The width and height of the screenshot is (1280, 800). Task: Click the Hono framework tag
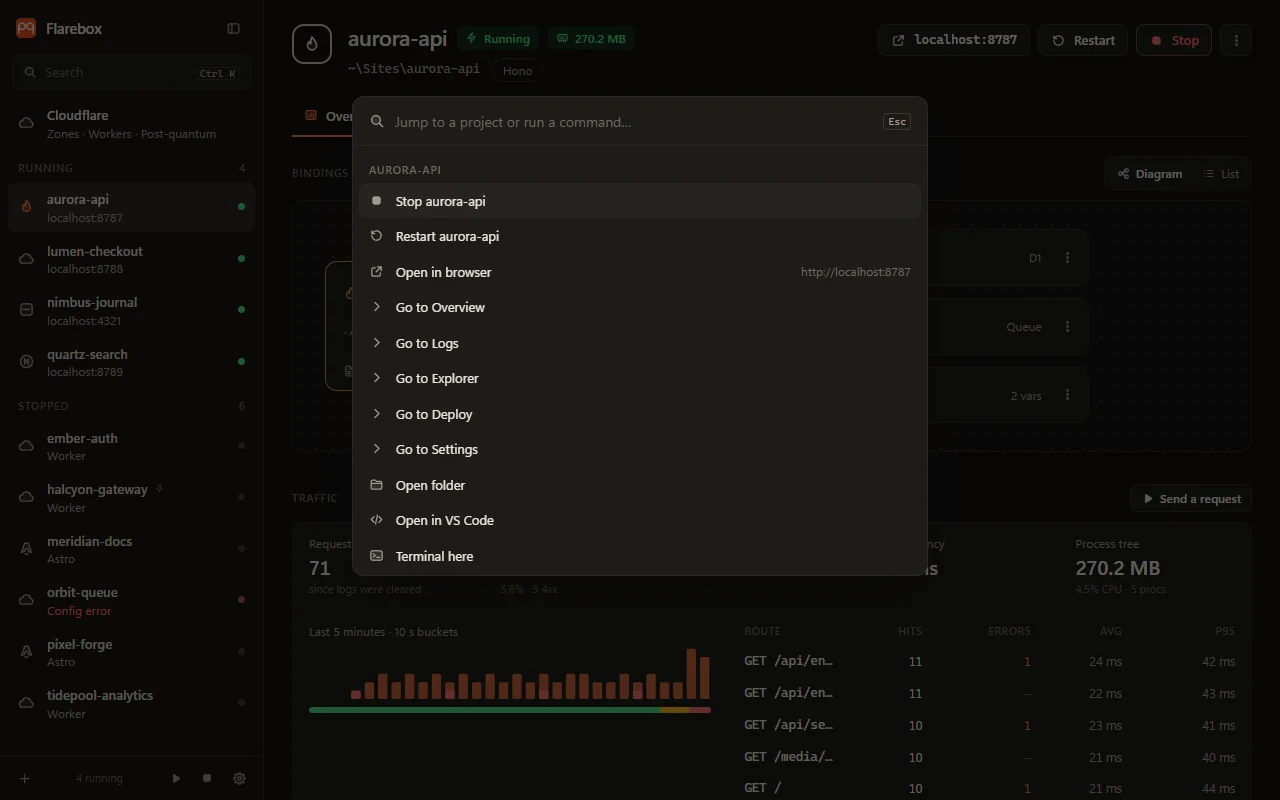tap(518, 71)
